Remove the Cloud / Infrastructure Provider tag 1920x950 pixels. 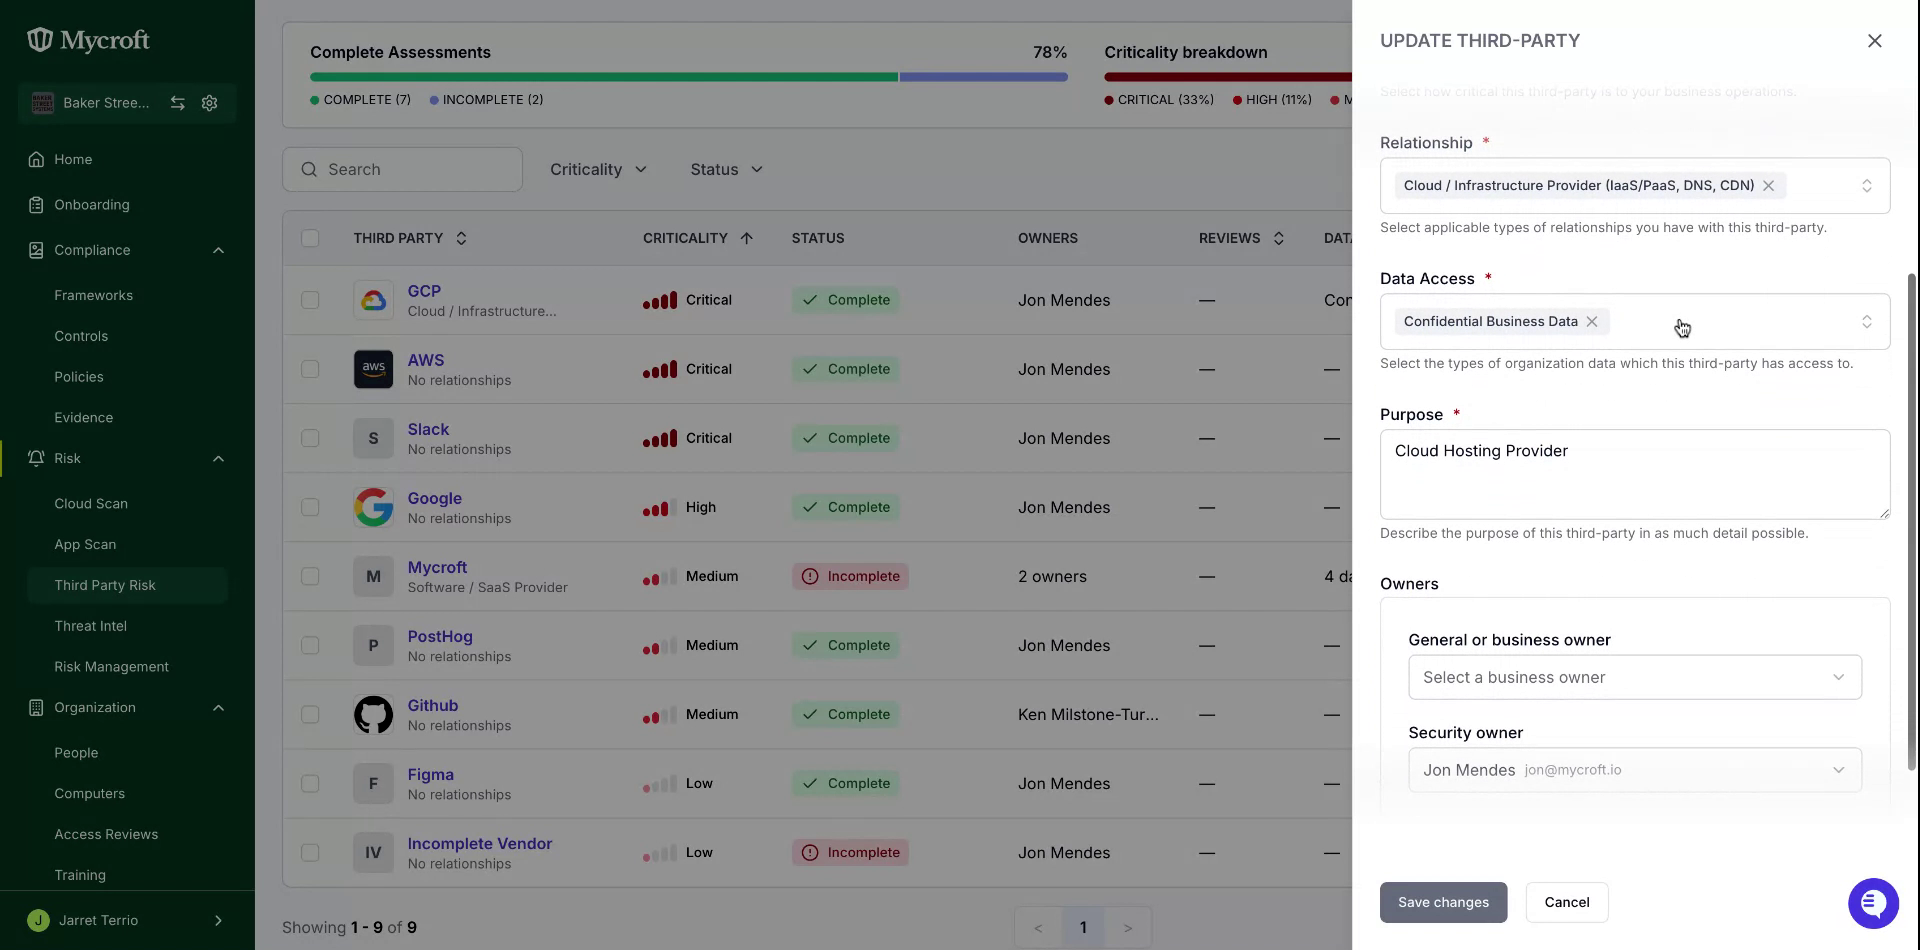tap(1768, 185)
